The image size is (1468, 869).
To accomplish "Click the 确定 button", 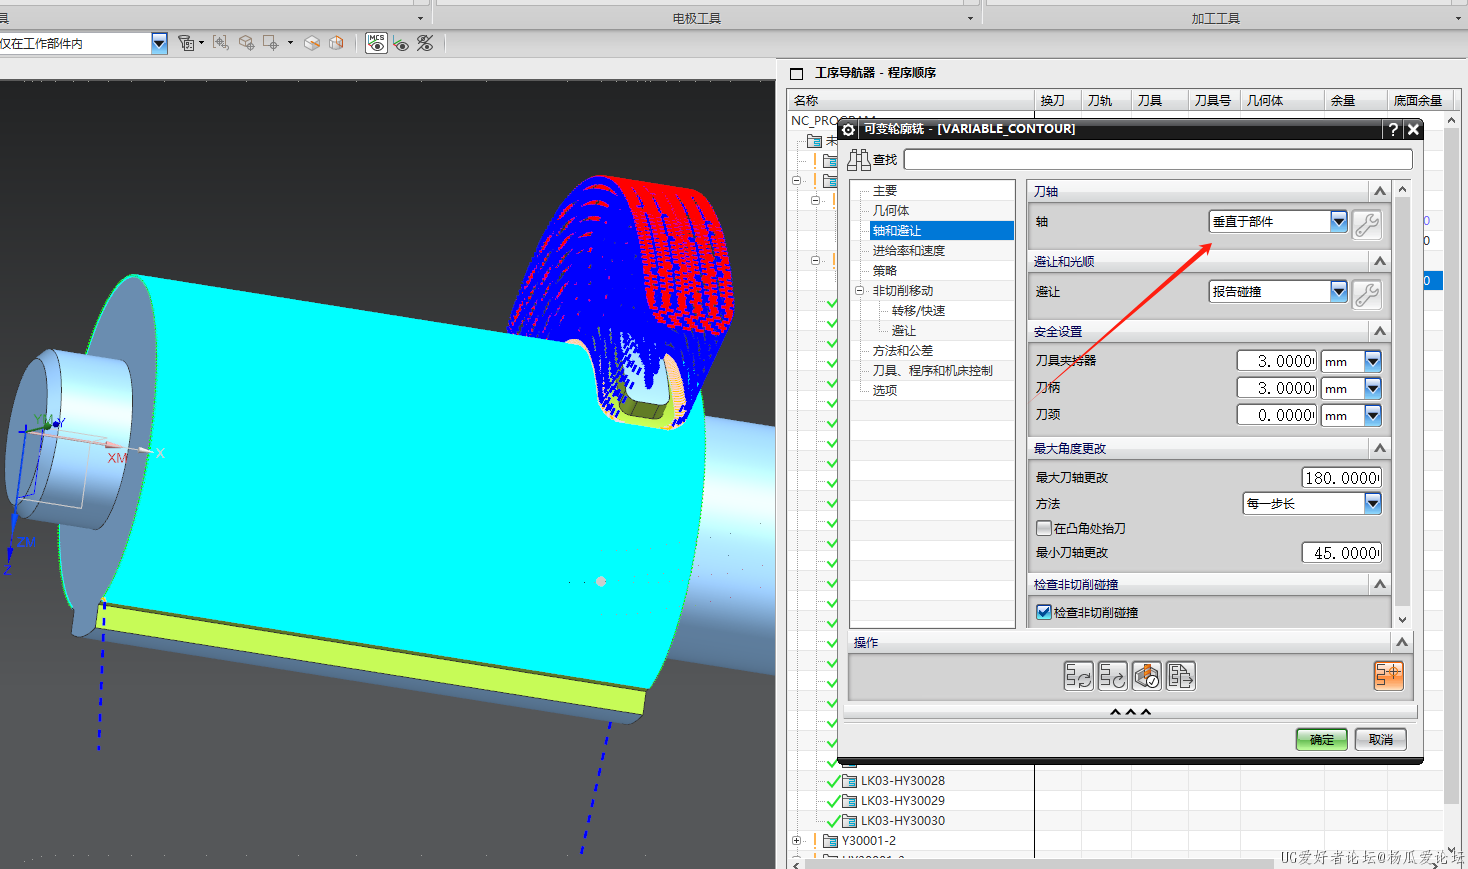I will (1322, 739).
